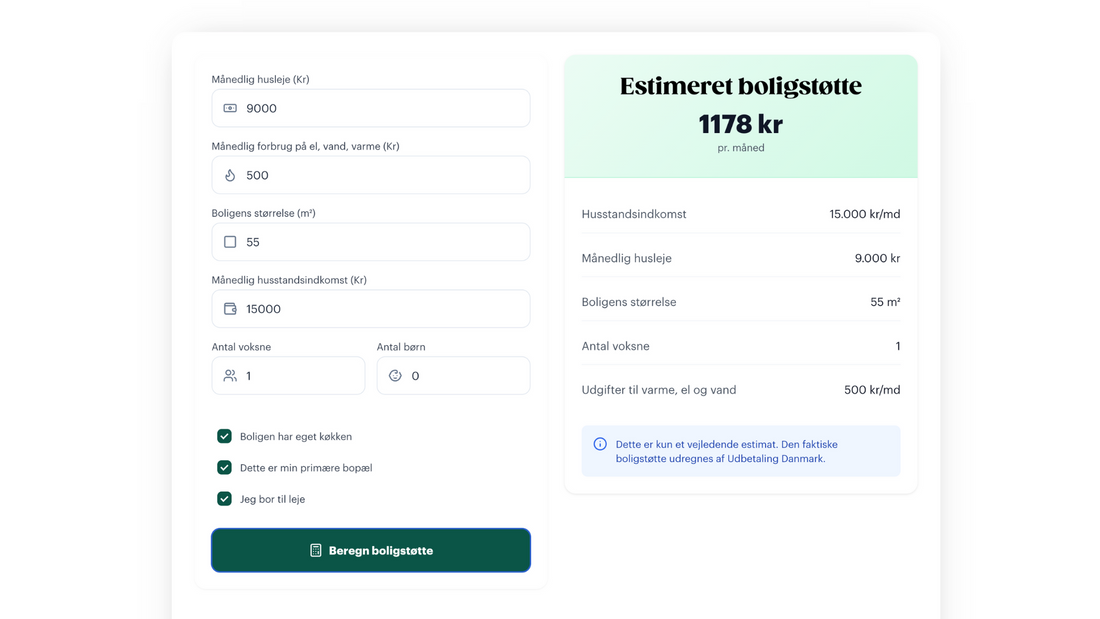The image size is (1100, 619).
Task: Click the square icon in the size field
Action: [x=230, y=242]
